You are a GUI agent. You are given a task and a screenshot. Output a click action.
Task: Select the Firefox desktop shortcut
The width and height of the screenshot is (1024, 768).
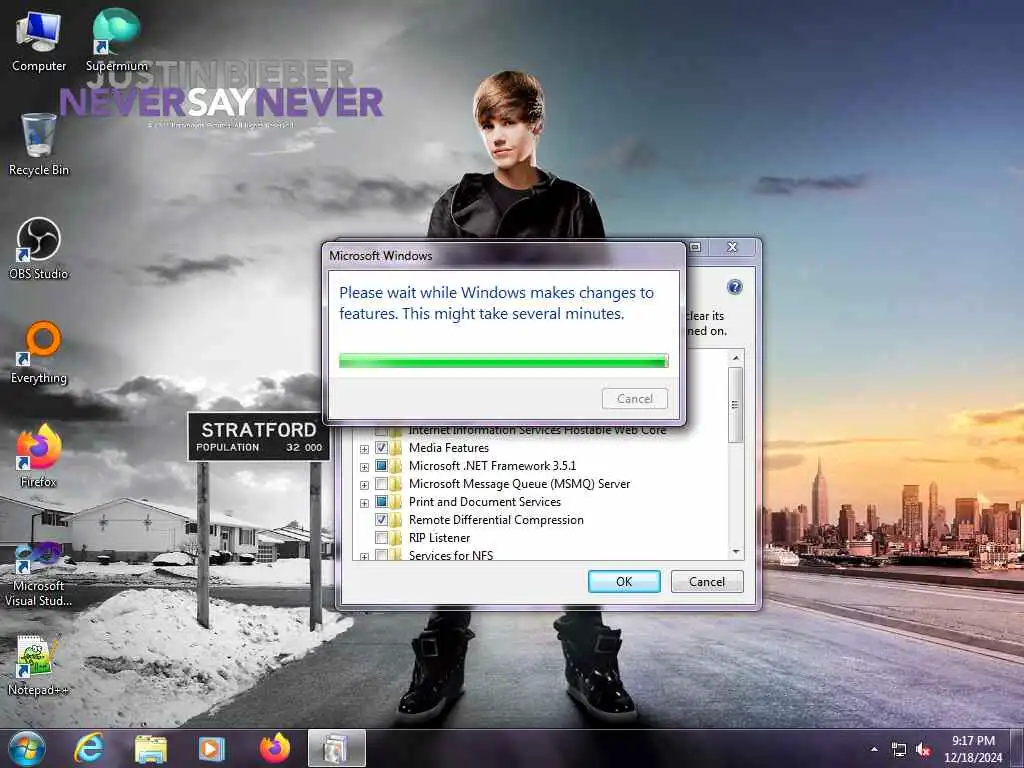coord(39,456)
